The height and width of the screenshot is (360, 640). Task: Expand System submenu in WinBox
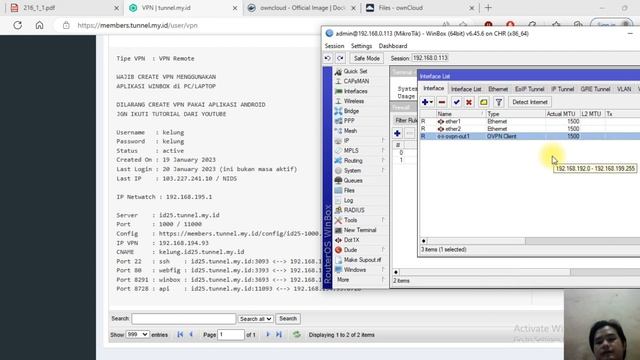point(359,171)
